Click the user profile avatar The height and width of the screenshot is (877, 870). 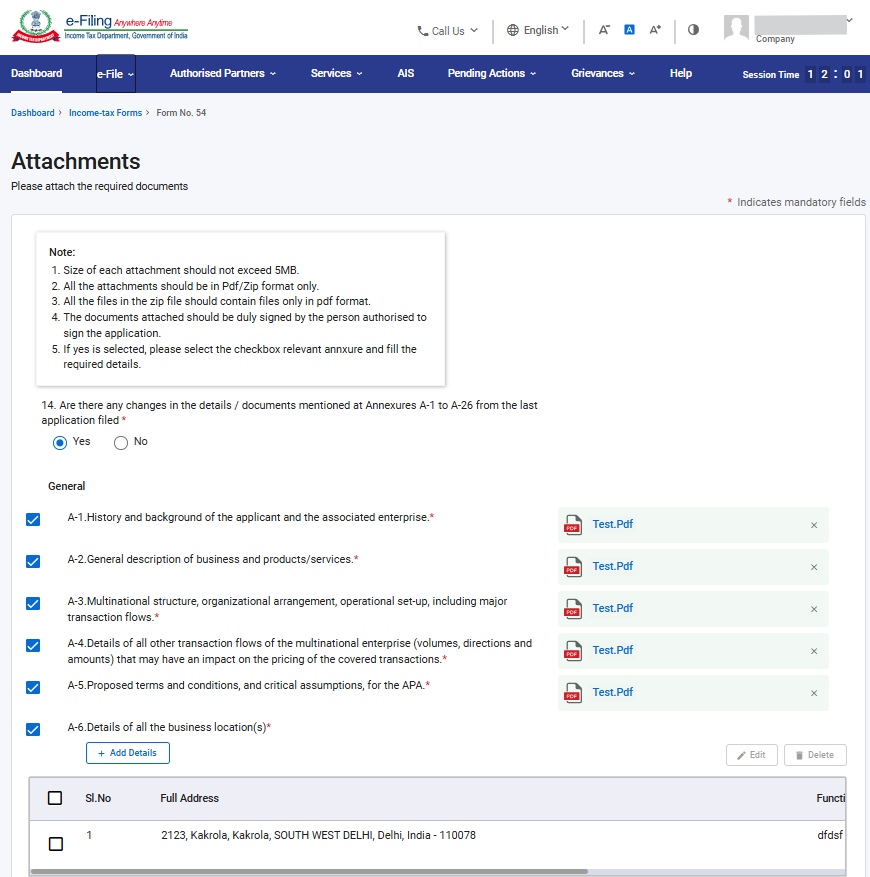736,29
